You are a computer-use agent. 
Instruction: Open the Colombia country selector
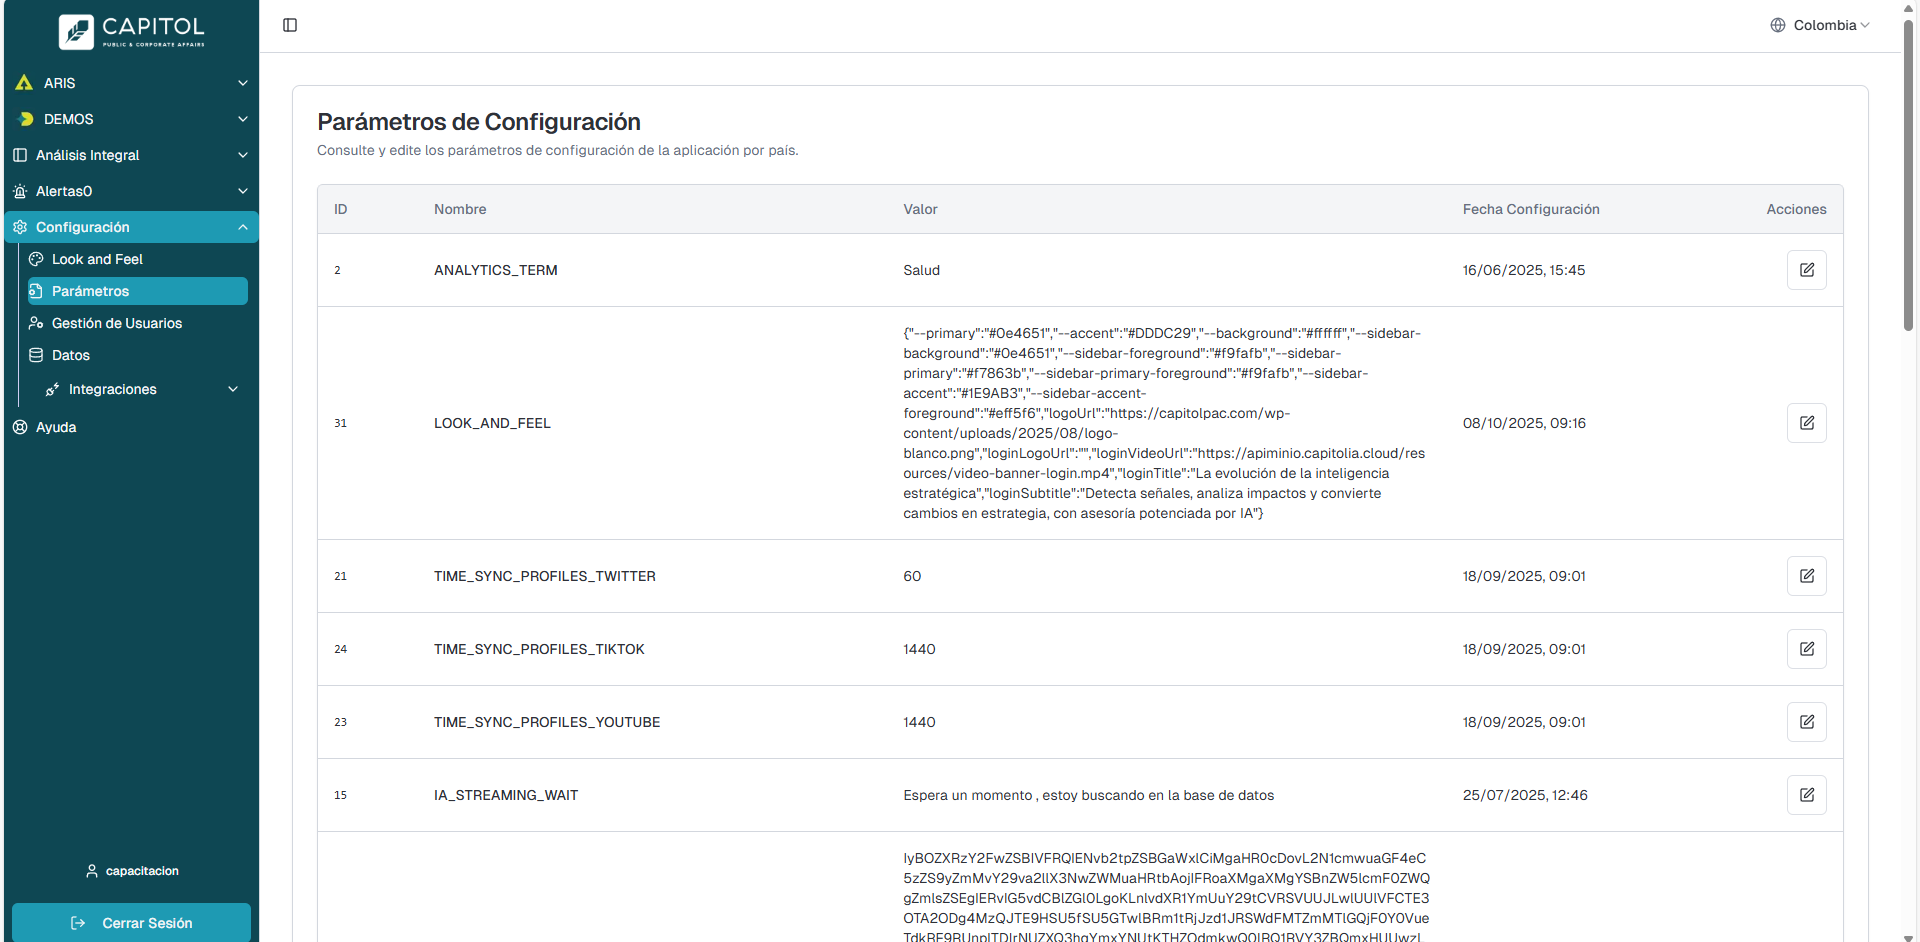point(1819,25)
